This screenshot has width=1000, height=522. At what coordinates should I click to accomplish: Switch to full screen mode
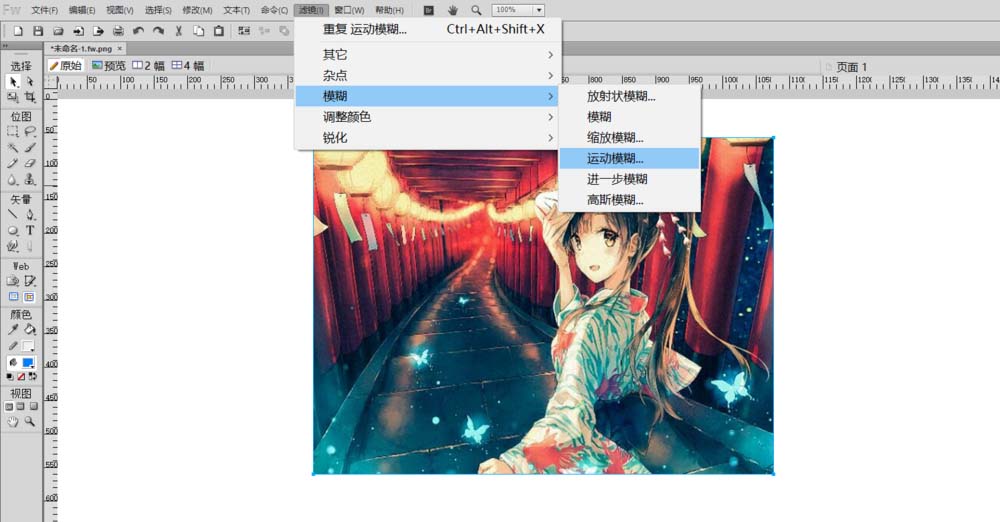click(33, 406)
